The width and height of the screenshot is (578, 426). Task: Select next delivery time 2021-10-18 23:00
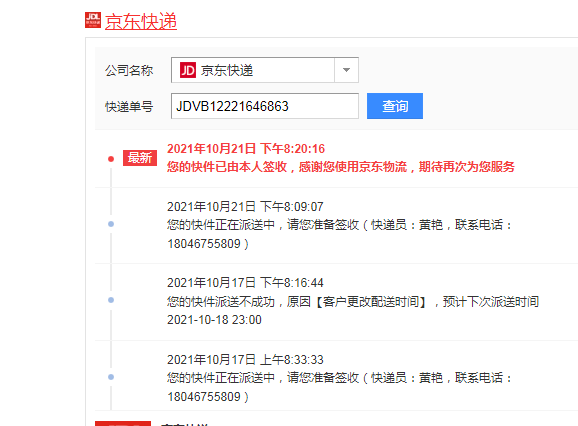214,320
